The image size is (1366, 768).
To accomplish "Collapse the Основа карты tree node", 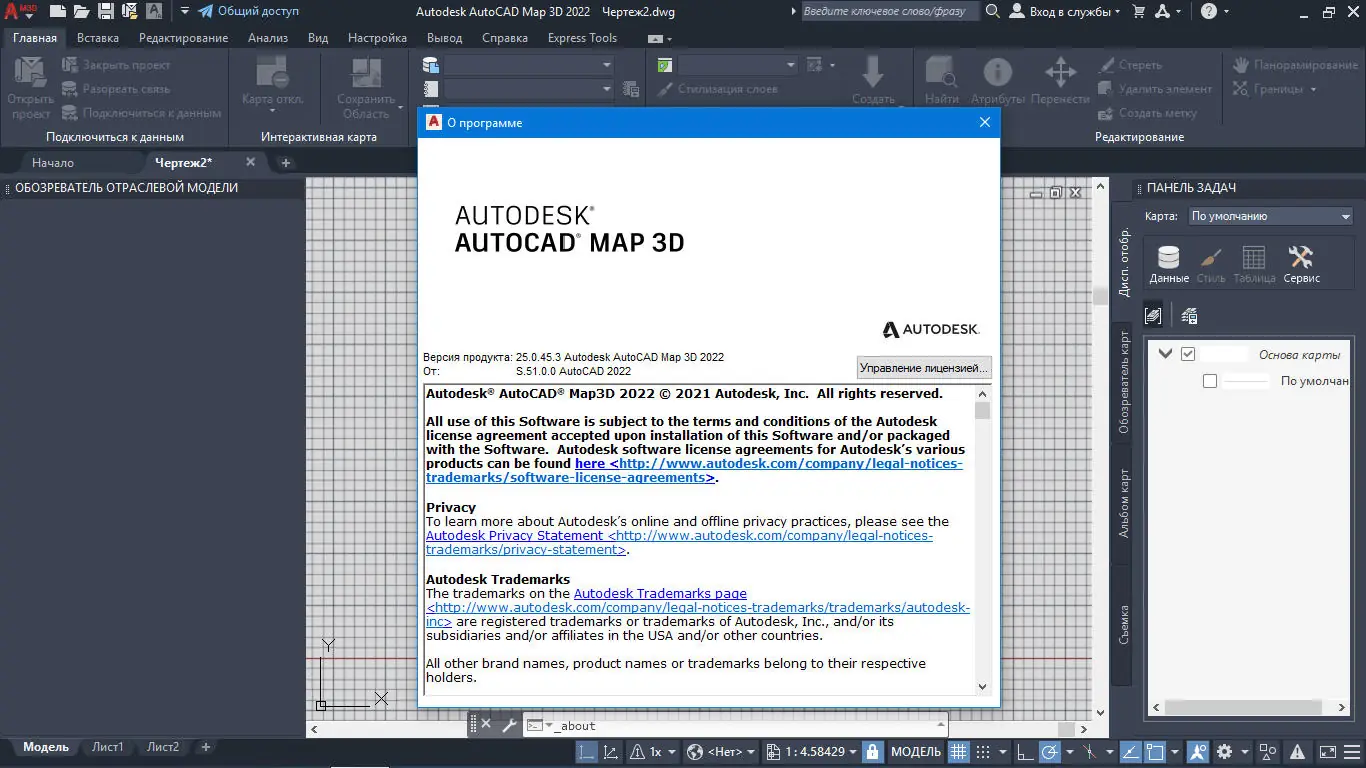I will click(x=1164, y=353).
